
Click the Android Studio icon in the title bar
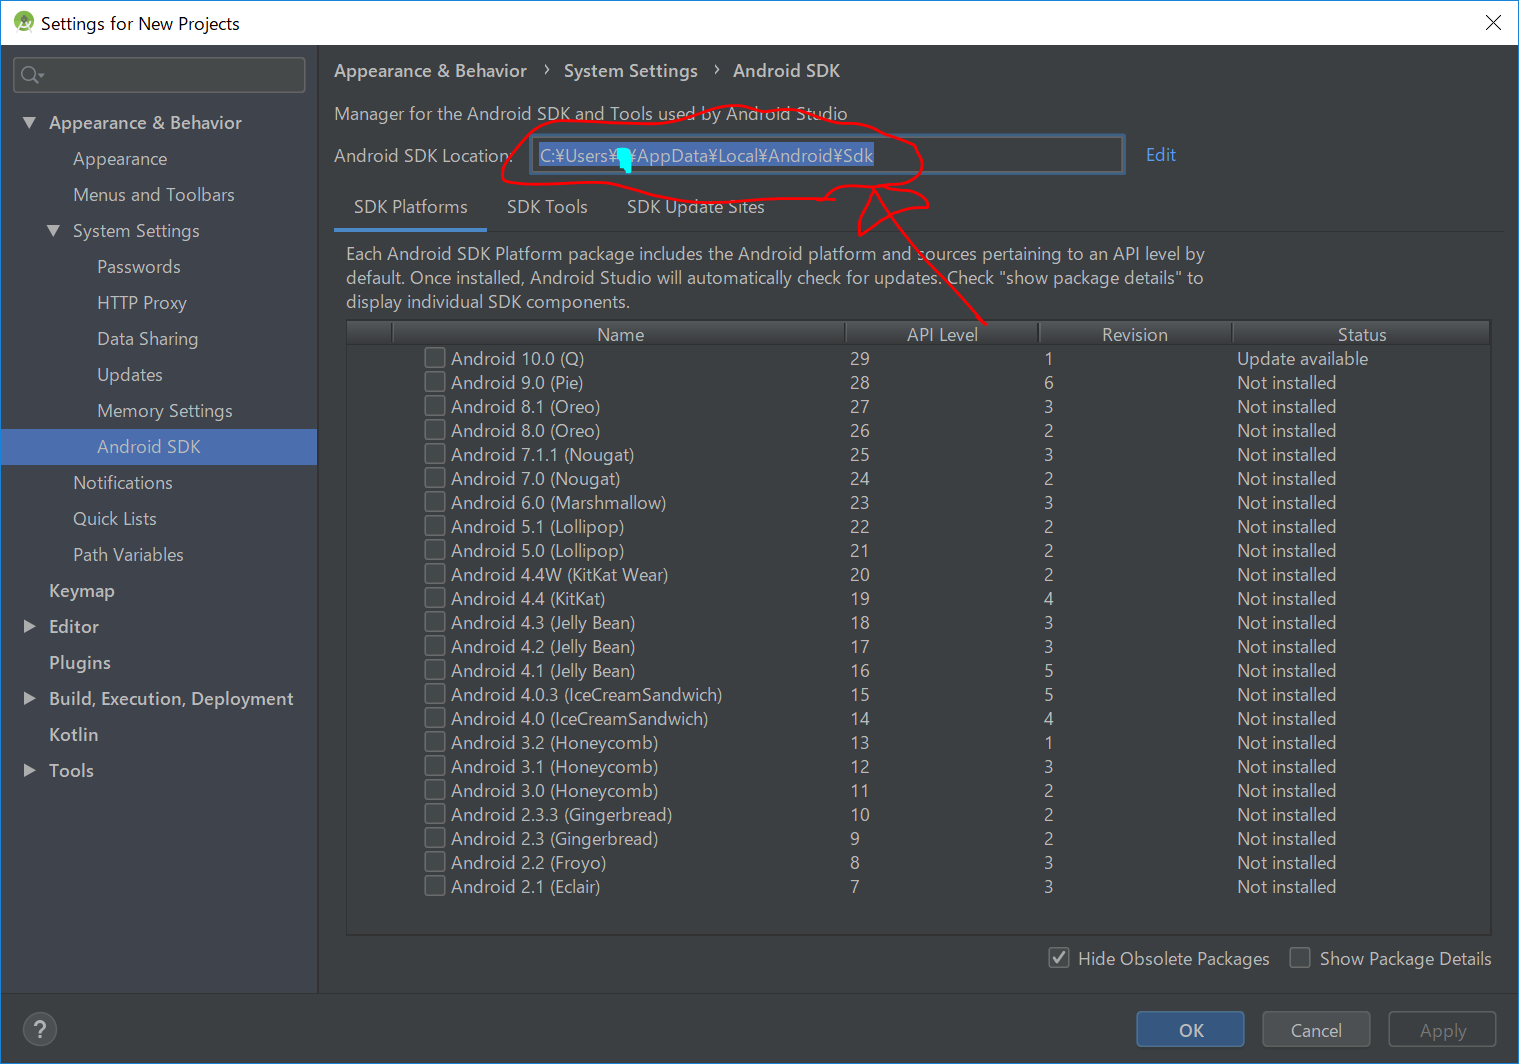tap(23, 22)
